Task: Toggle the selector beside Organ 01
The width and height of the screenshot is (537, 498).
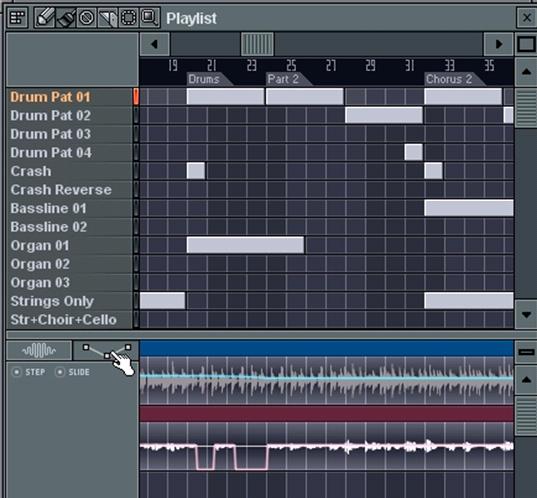Action: click(x=136, y=245)
